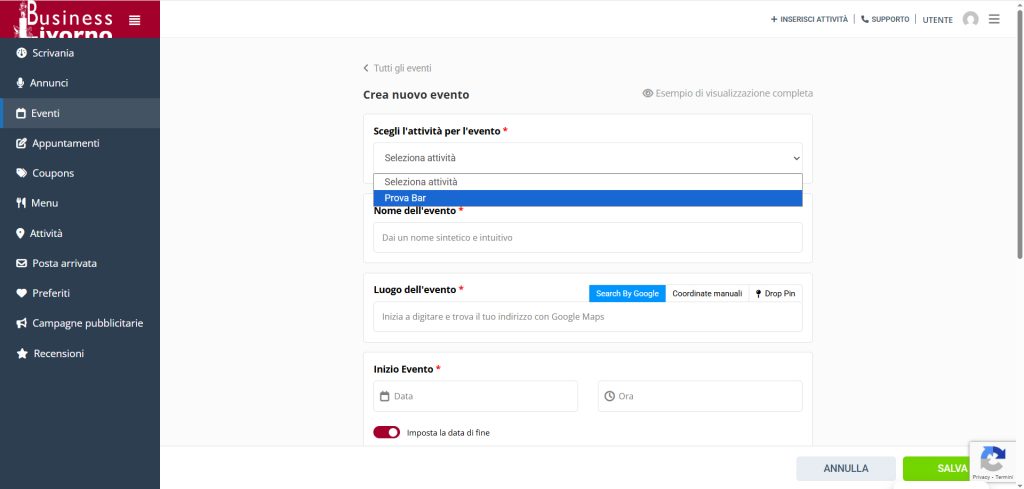
Task: Click the eye icon for full preview example
Action: (x=648, y=93)
